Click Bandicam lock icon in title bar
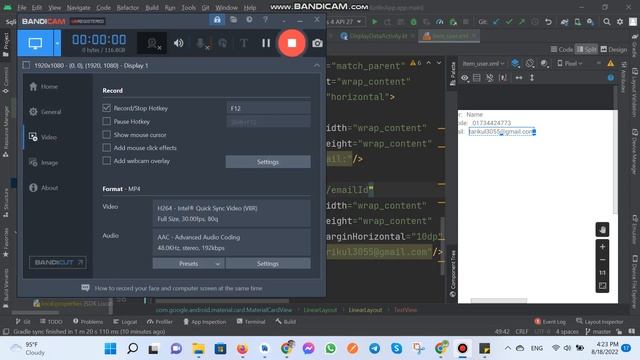Image resolution: width=640 pixels, height=360 pixels. click(217, 20)
